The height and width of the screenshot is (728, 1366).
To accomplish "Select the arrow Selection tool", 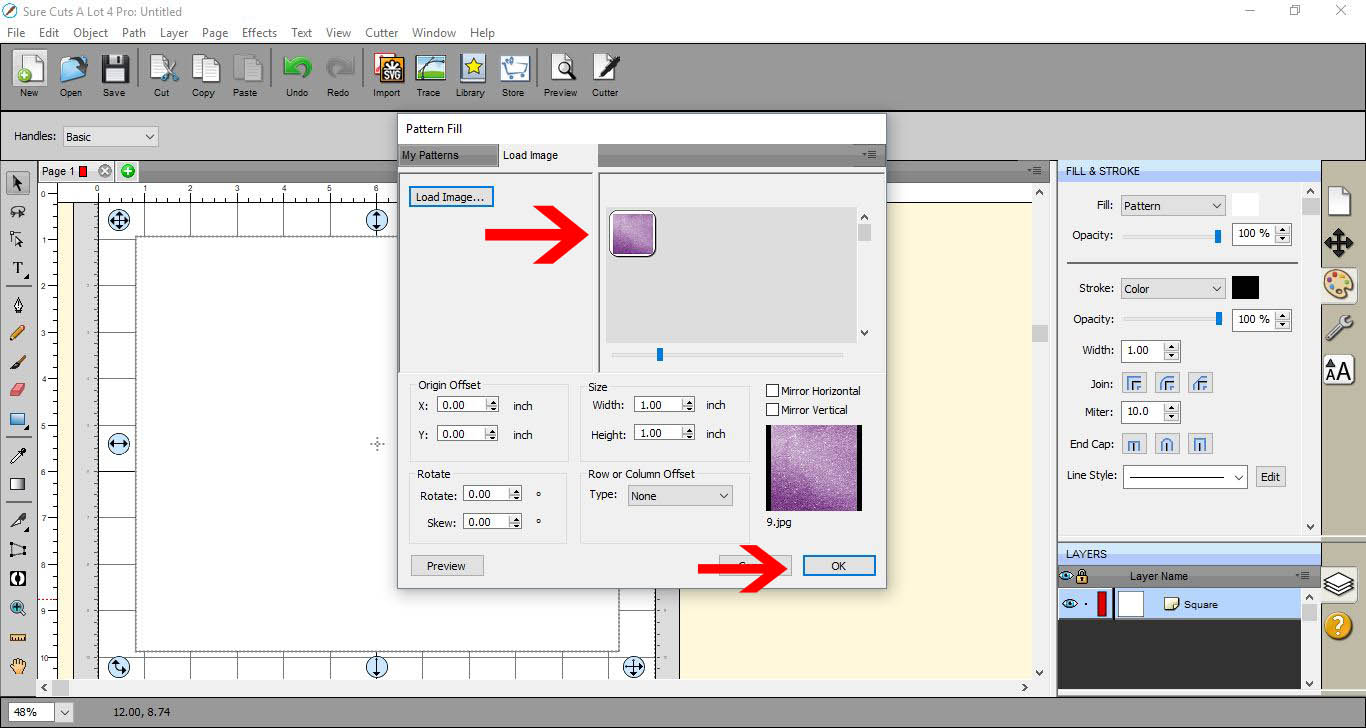I will pyautogui.click(x=18, y=183).
